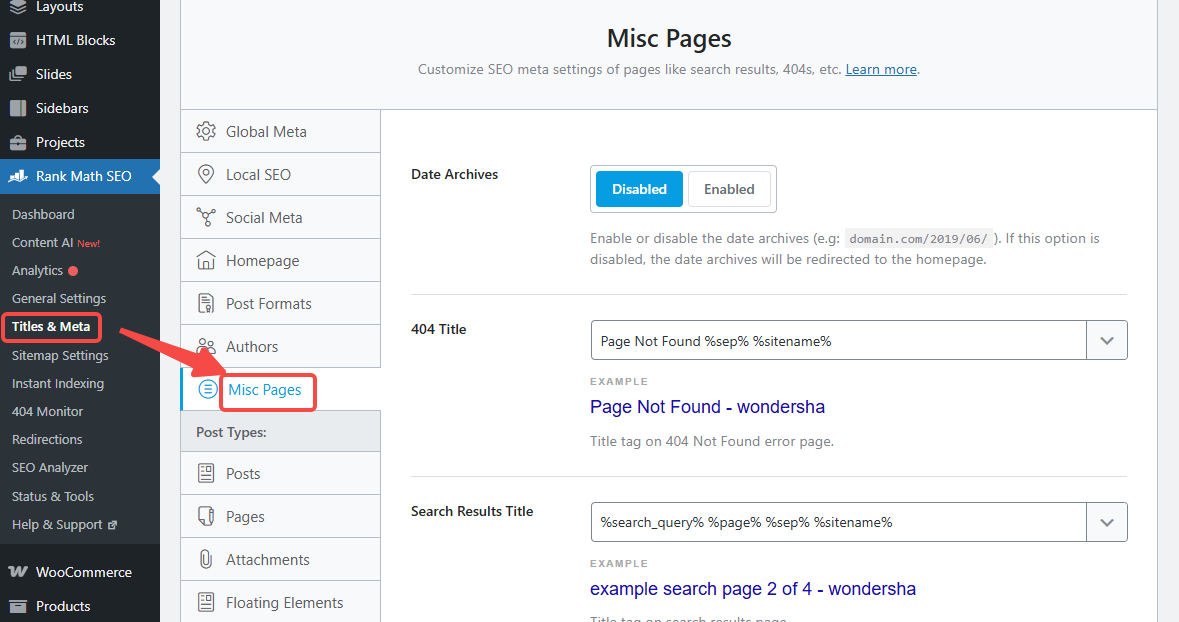Click the Social Meta share icon
This screenshot has height=622, width=1179.
click(206, 218)
